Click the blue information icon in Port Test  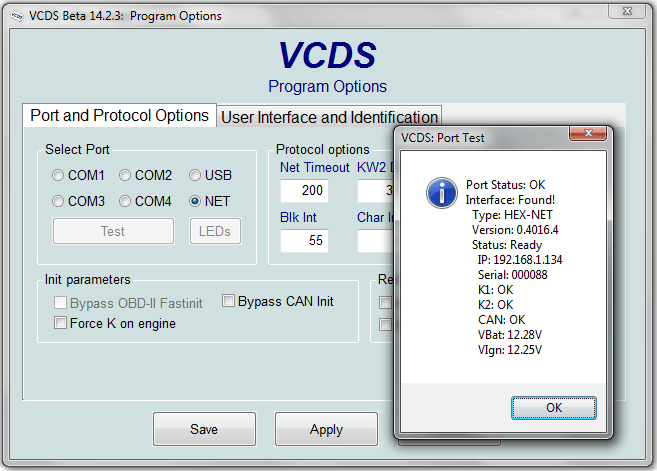(442, 193)
